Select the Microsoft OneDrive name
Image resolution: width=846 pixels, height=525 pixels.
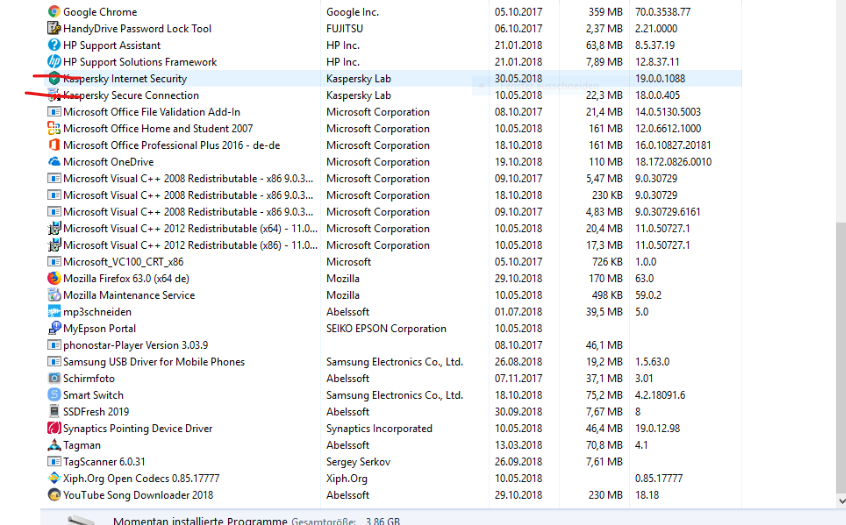click(x=108, y=162)
